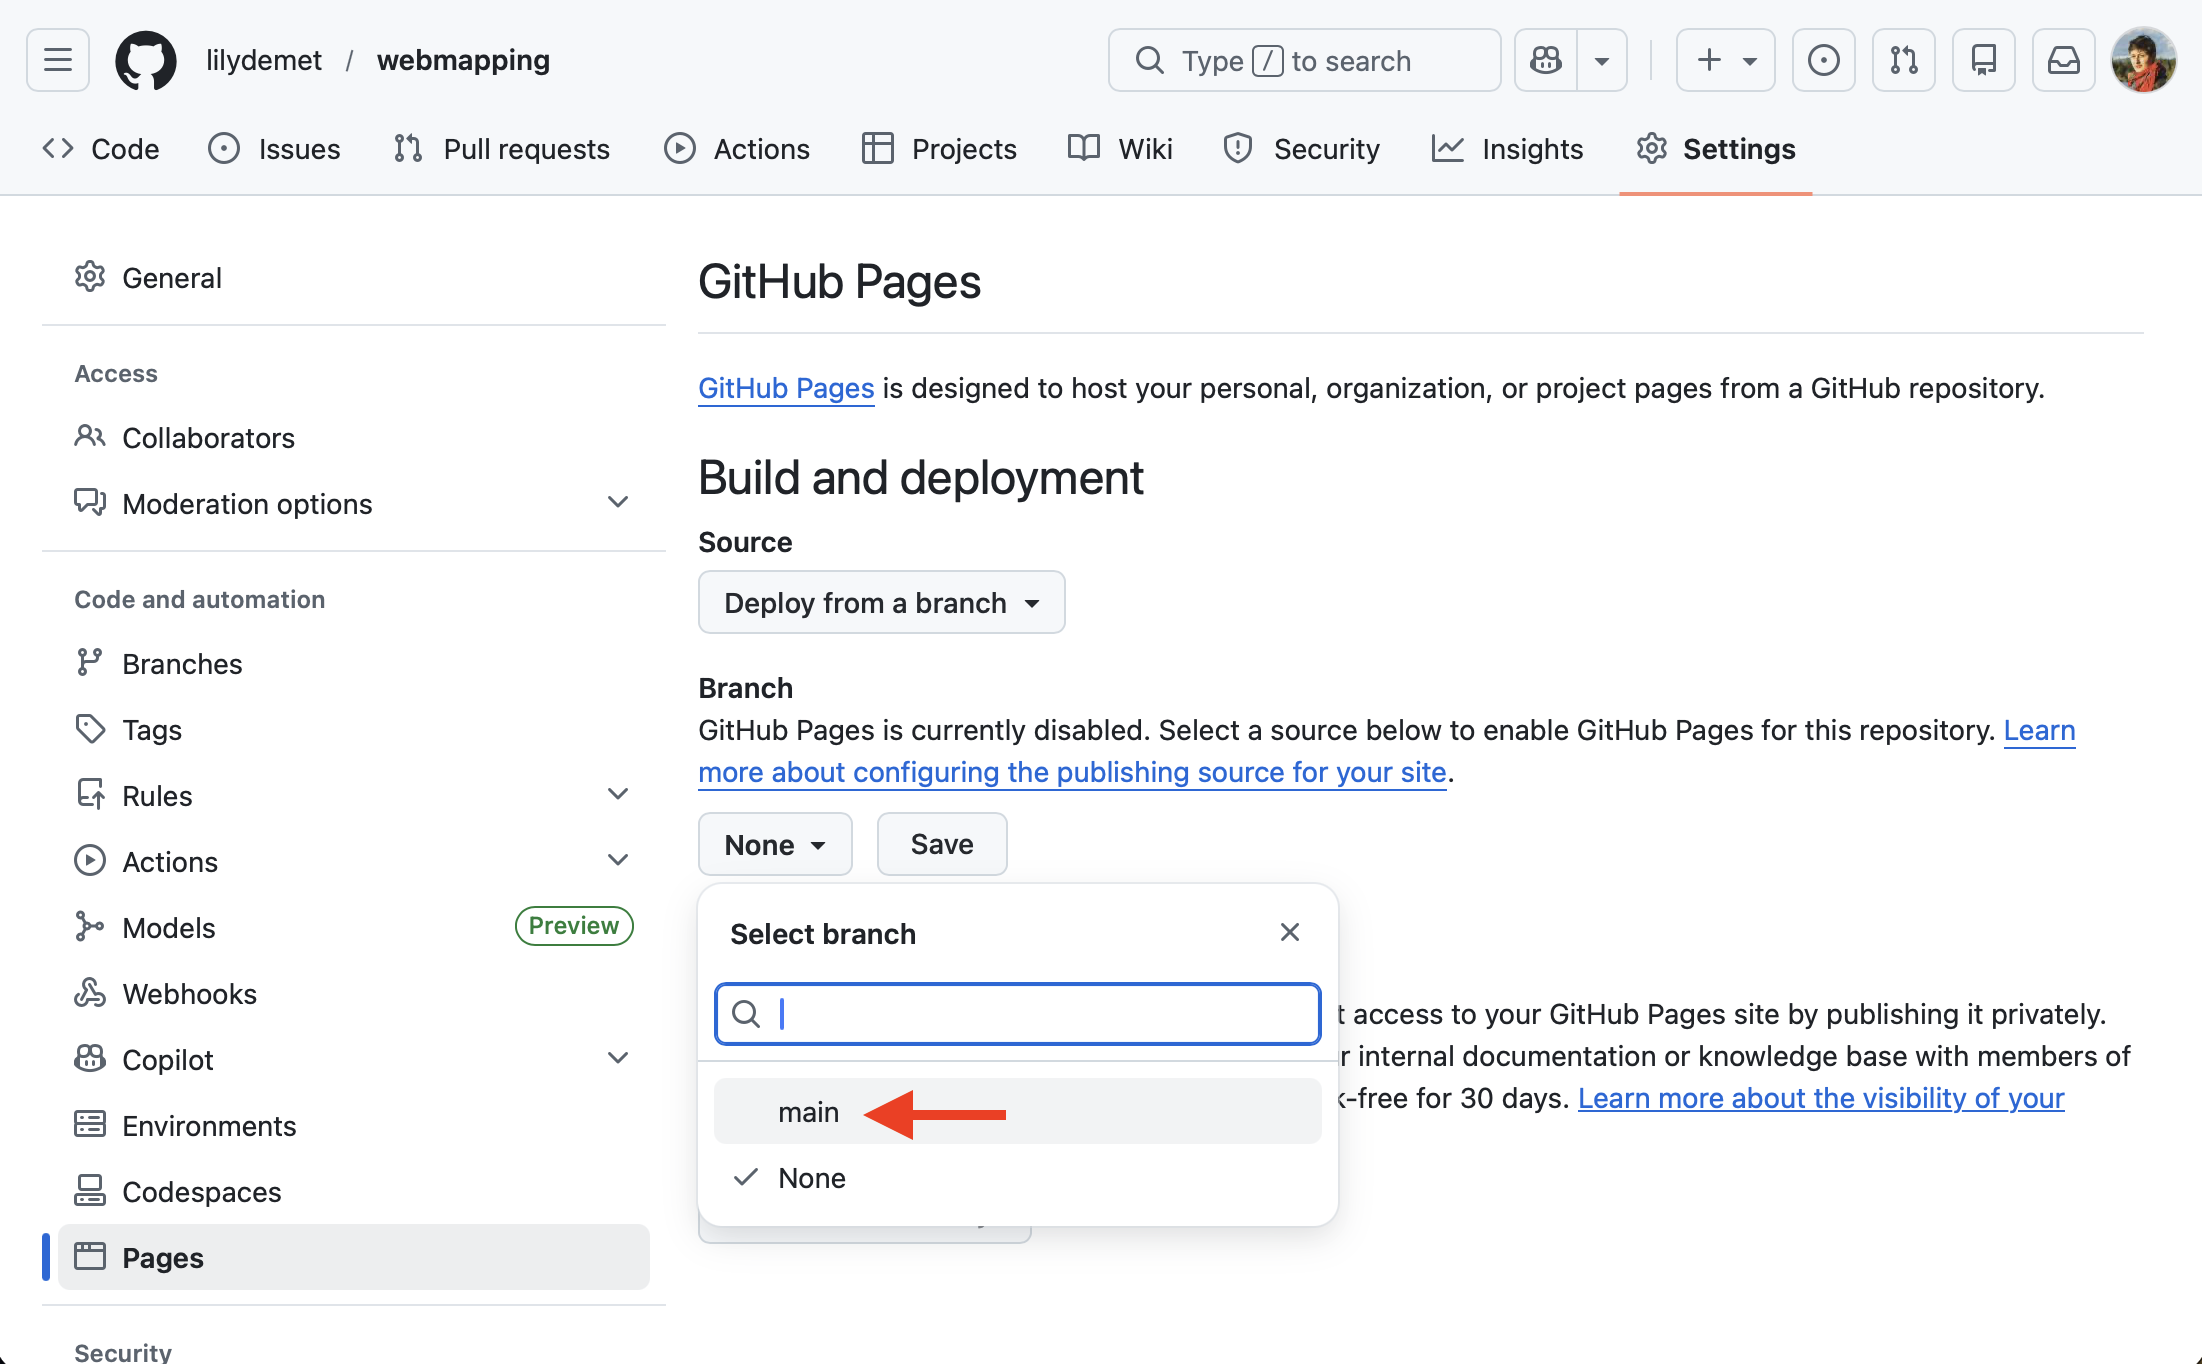Viewport: 2202px width, 1364px height.
Task: Click the GitHub Octocat logo
Action: pos(145,60)
